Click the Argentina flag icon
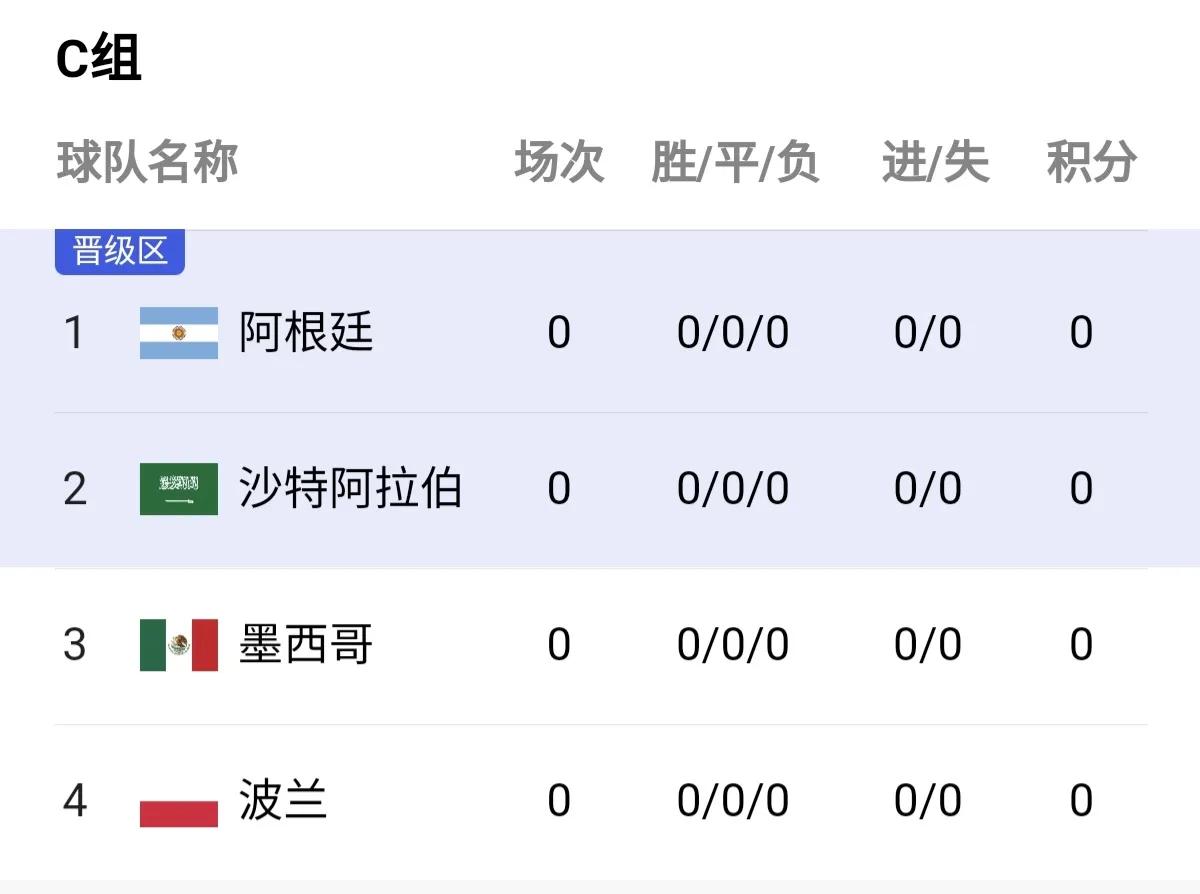The image size is (1200, 894). coord(177,333)
